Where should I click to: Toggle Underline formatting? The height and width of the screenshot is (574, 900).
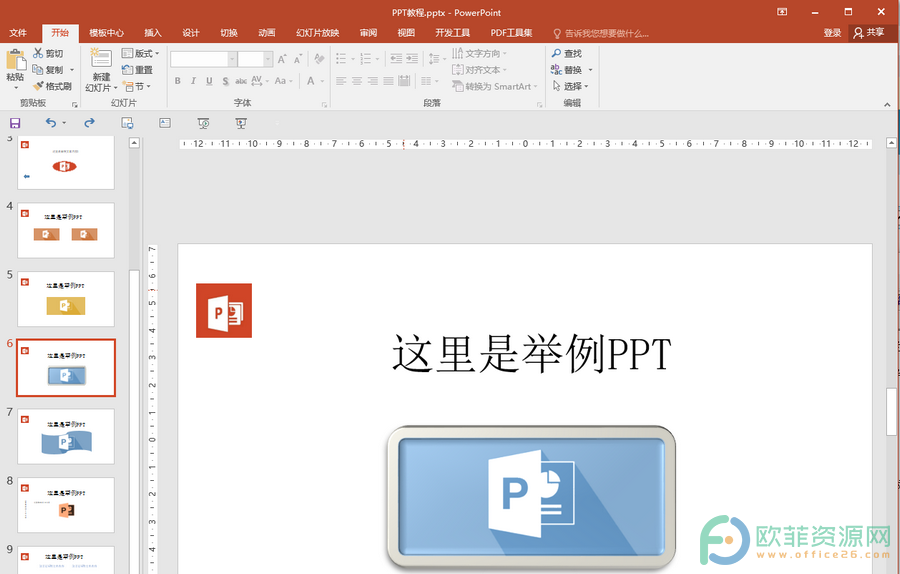coord(210,81)
